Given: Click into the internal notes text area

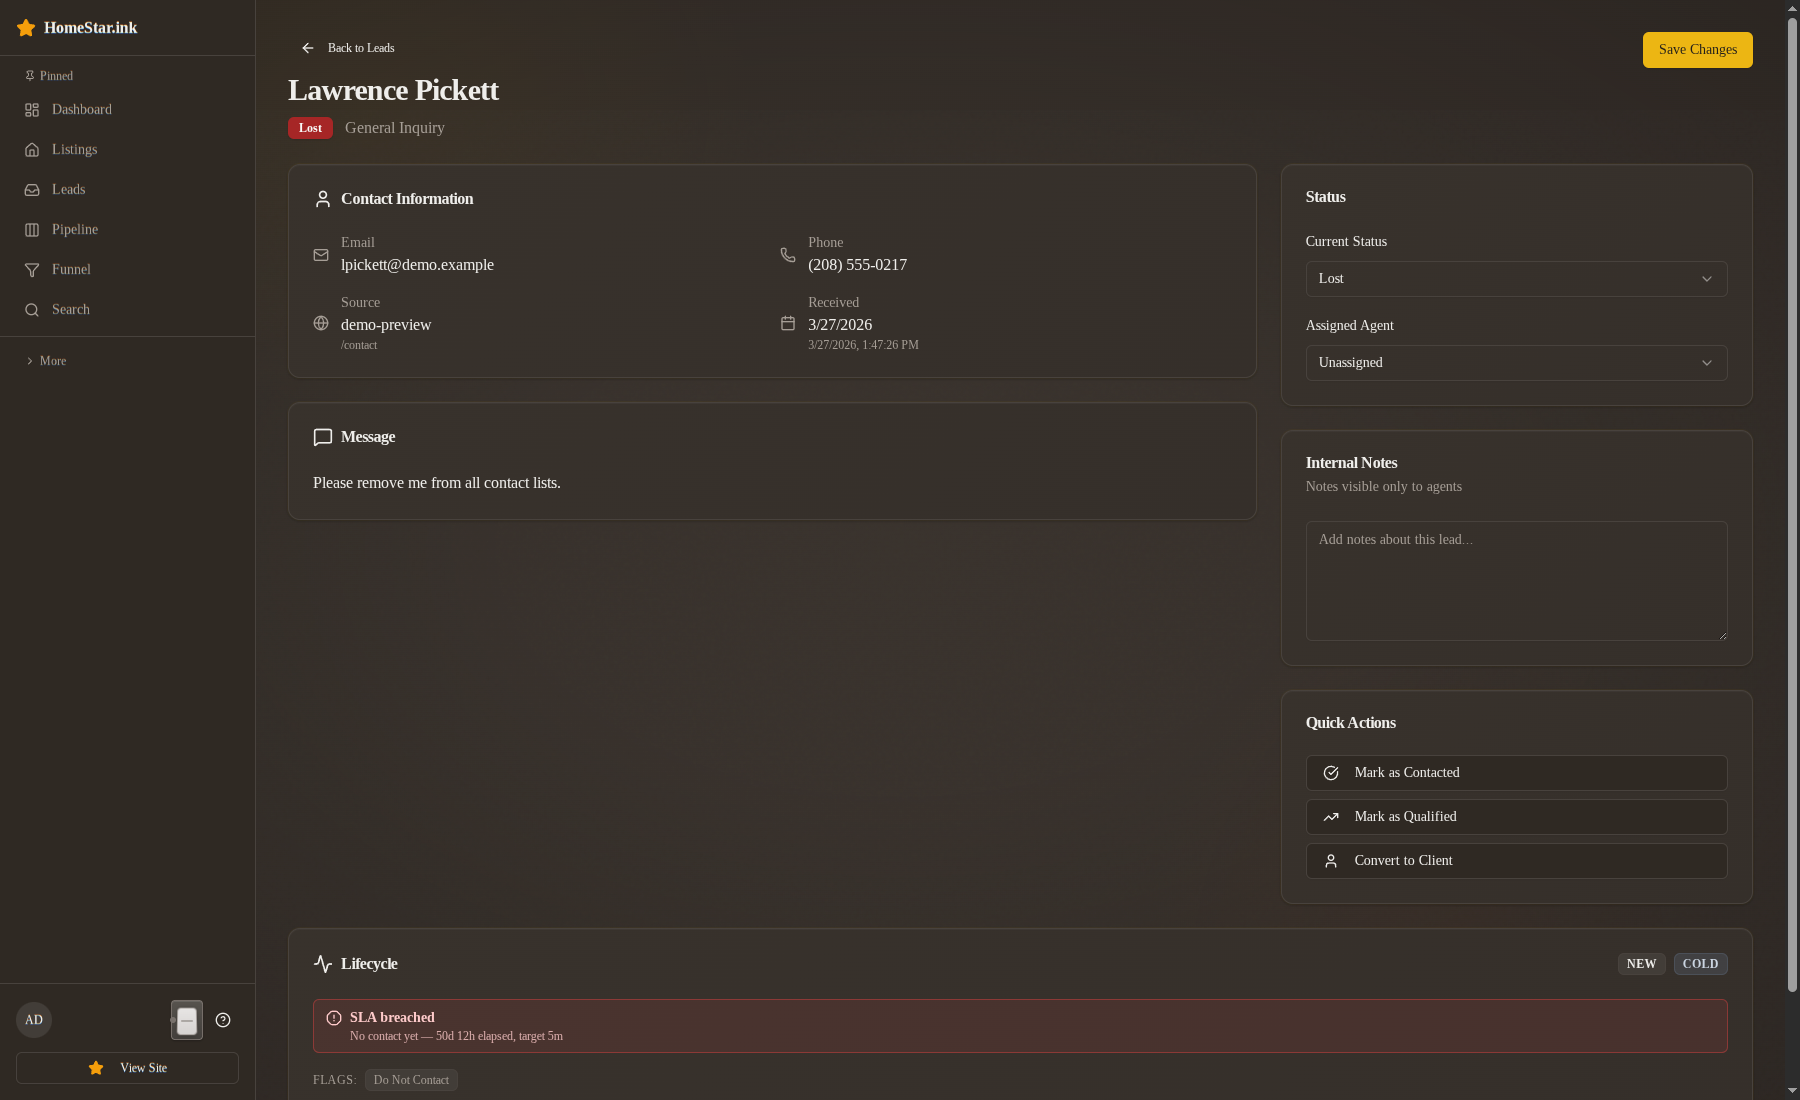Looking at the screenshot, I should [1516, 581].
